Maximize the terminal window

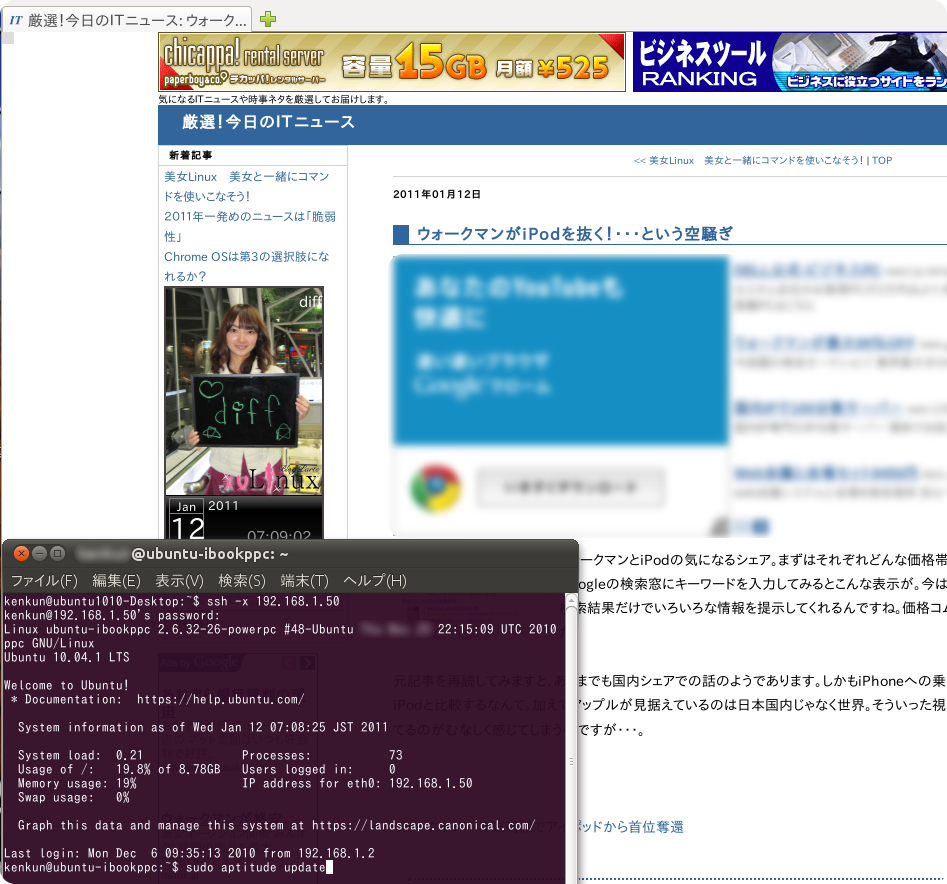57,553
